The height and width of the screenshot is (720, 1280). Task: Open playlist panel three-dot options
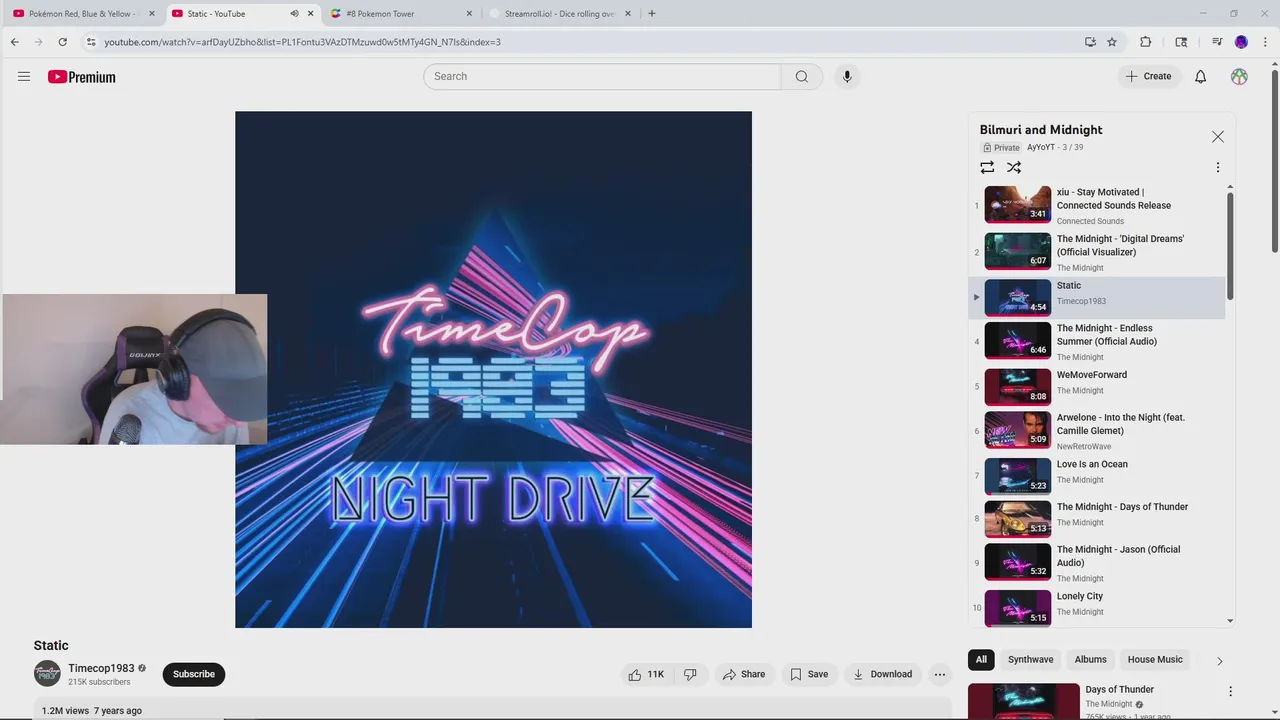click(x=1217, y=167)
